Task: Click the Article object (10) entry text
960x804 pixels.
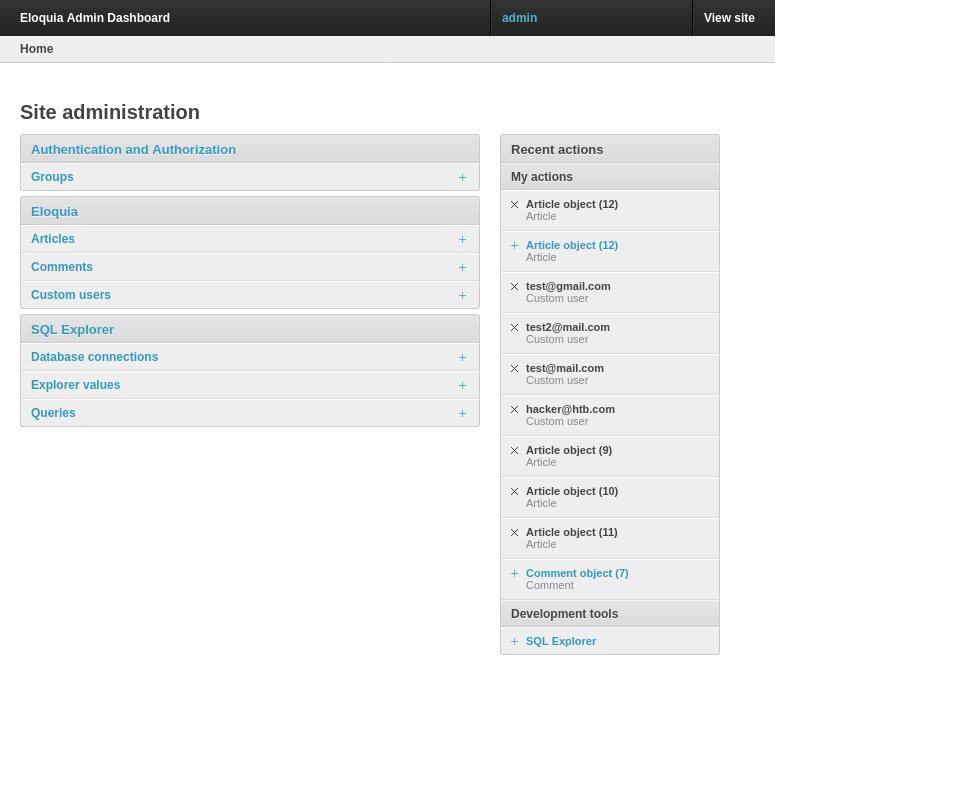Action: (572, 492)
